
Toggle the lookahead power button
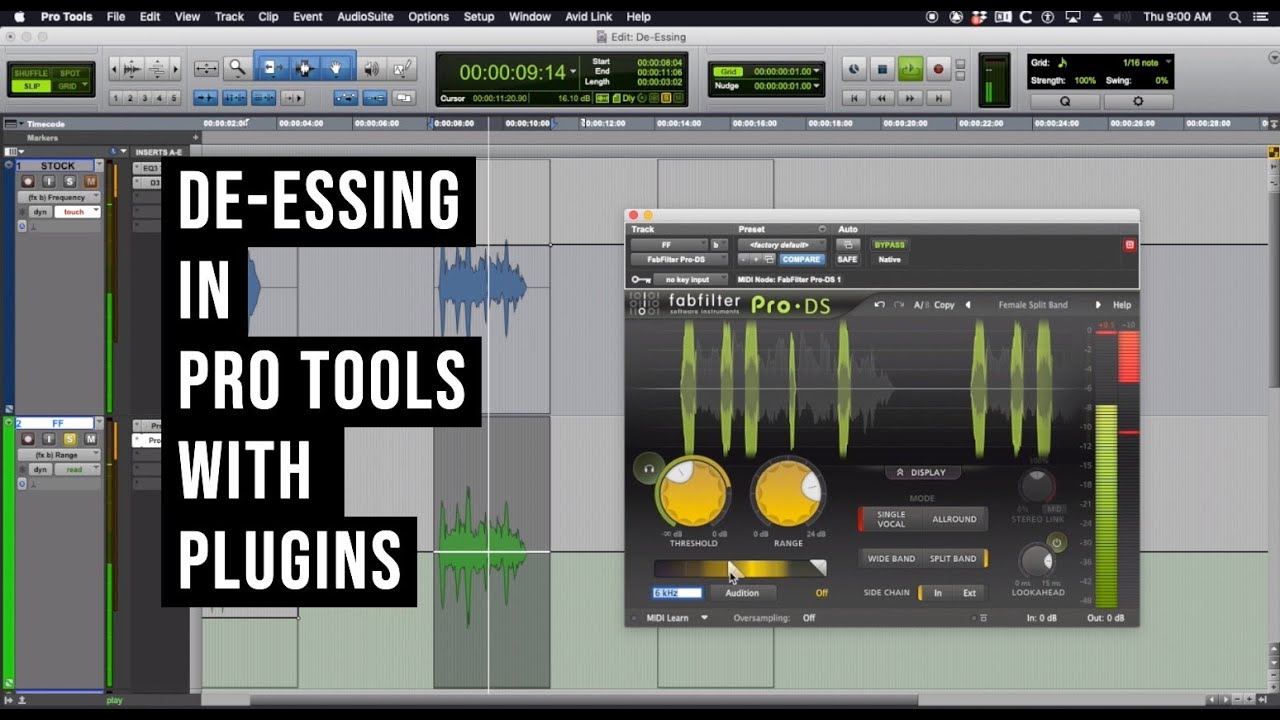click(1057, 542)
